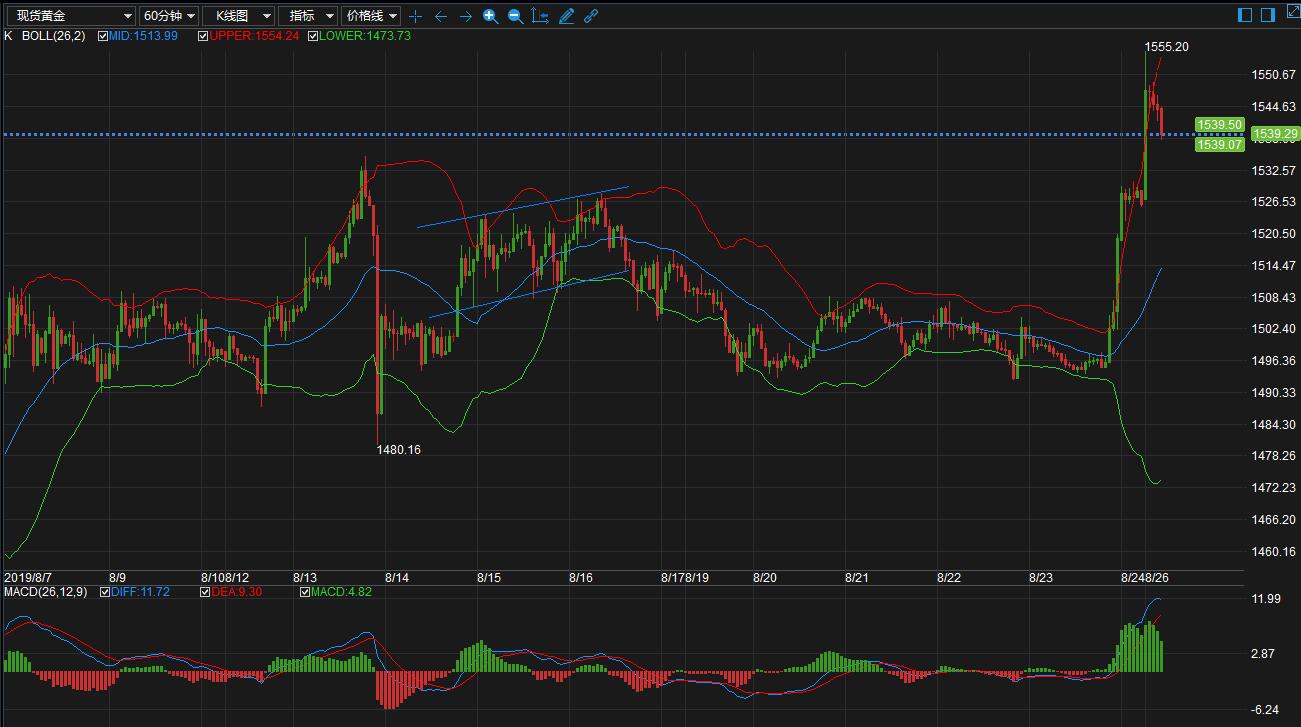Click the chain link icon
Viewport: 1301px width, 727px height.
(x=591, y=16)
